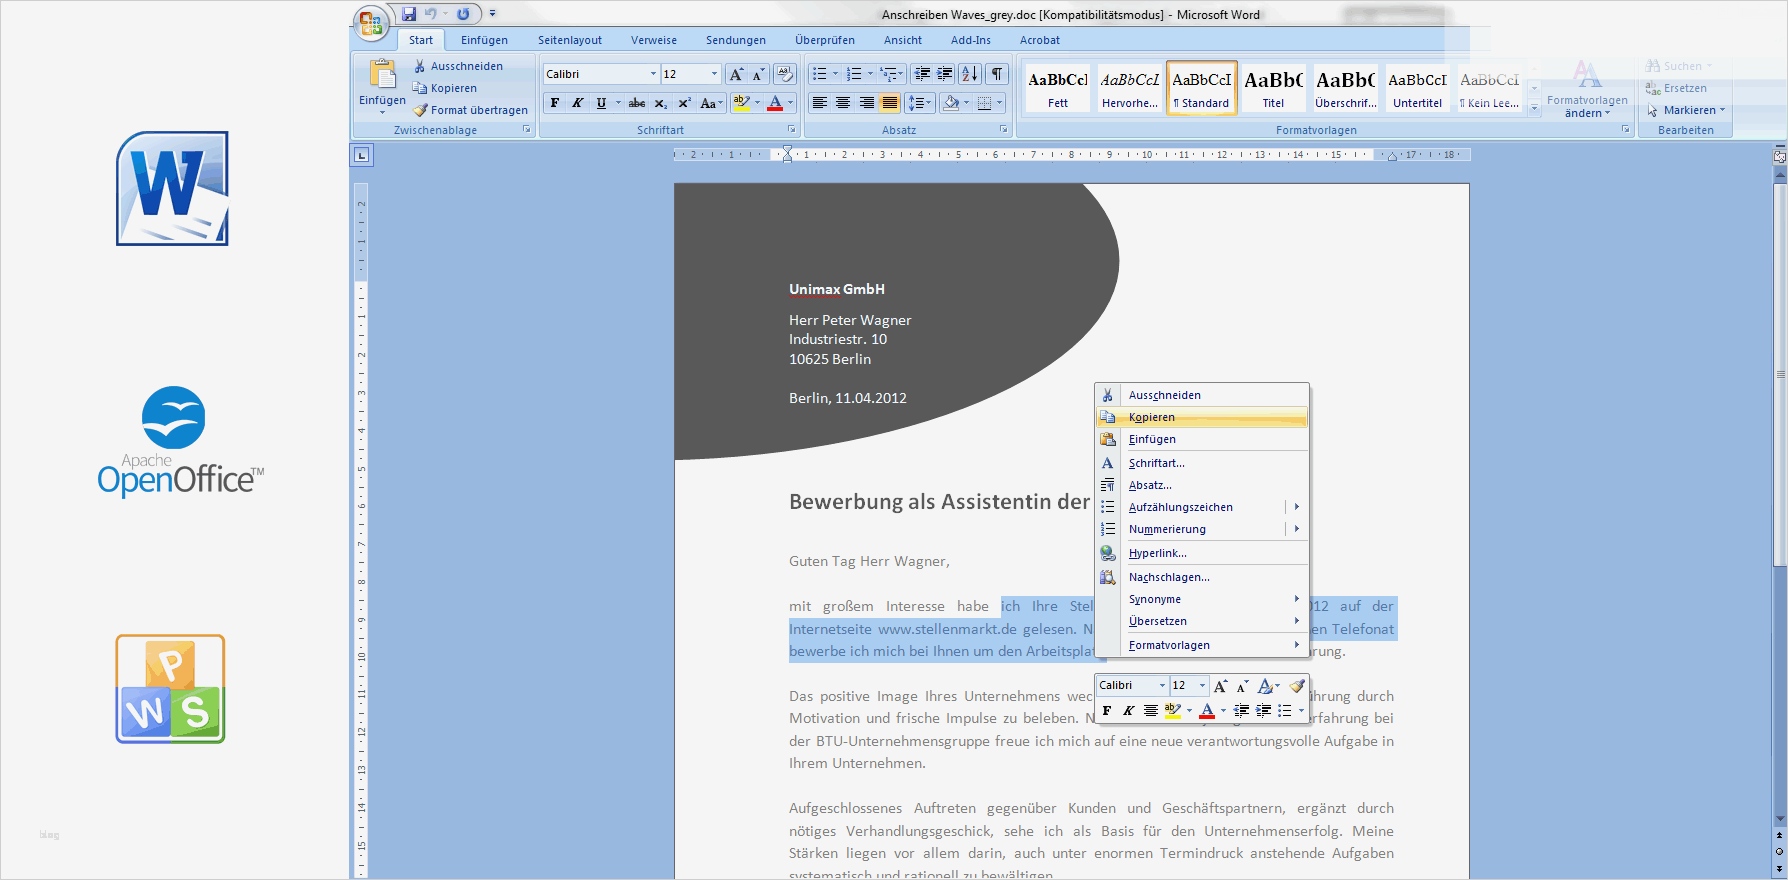Sort text with the A-Z sort icon
The height and width of the screenshot is (880, 1788).
tap(969, 74)
